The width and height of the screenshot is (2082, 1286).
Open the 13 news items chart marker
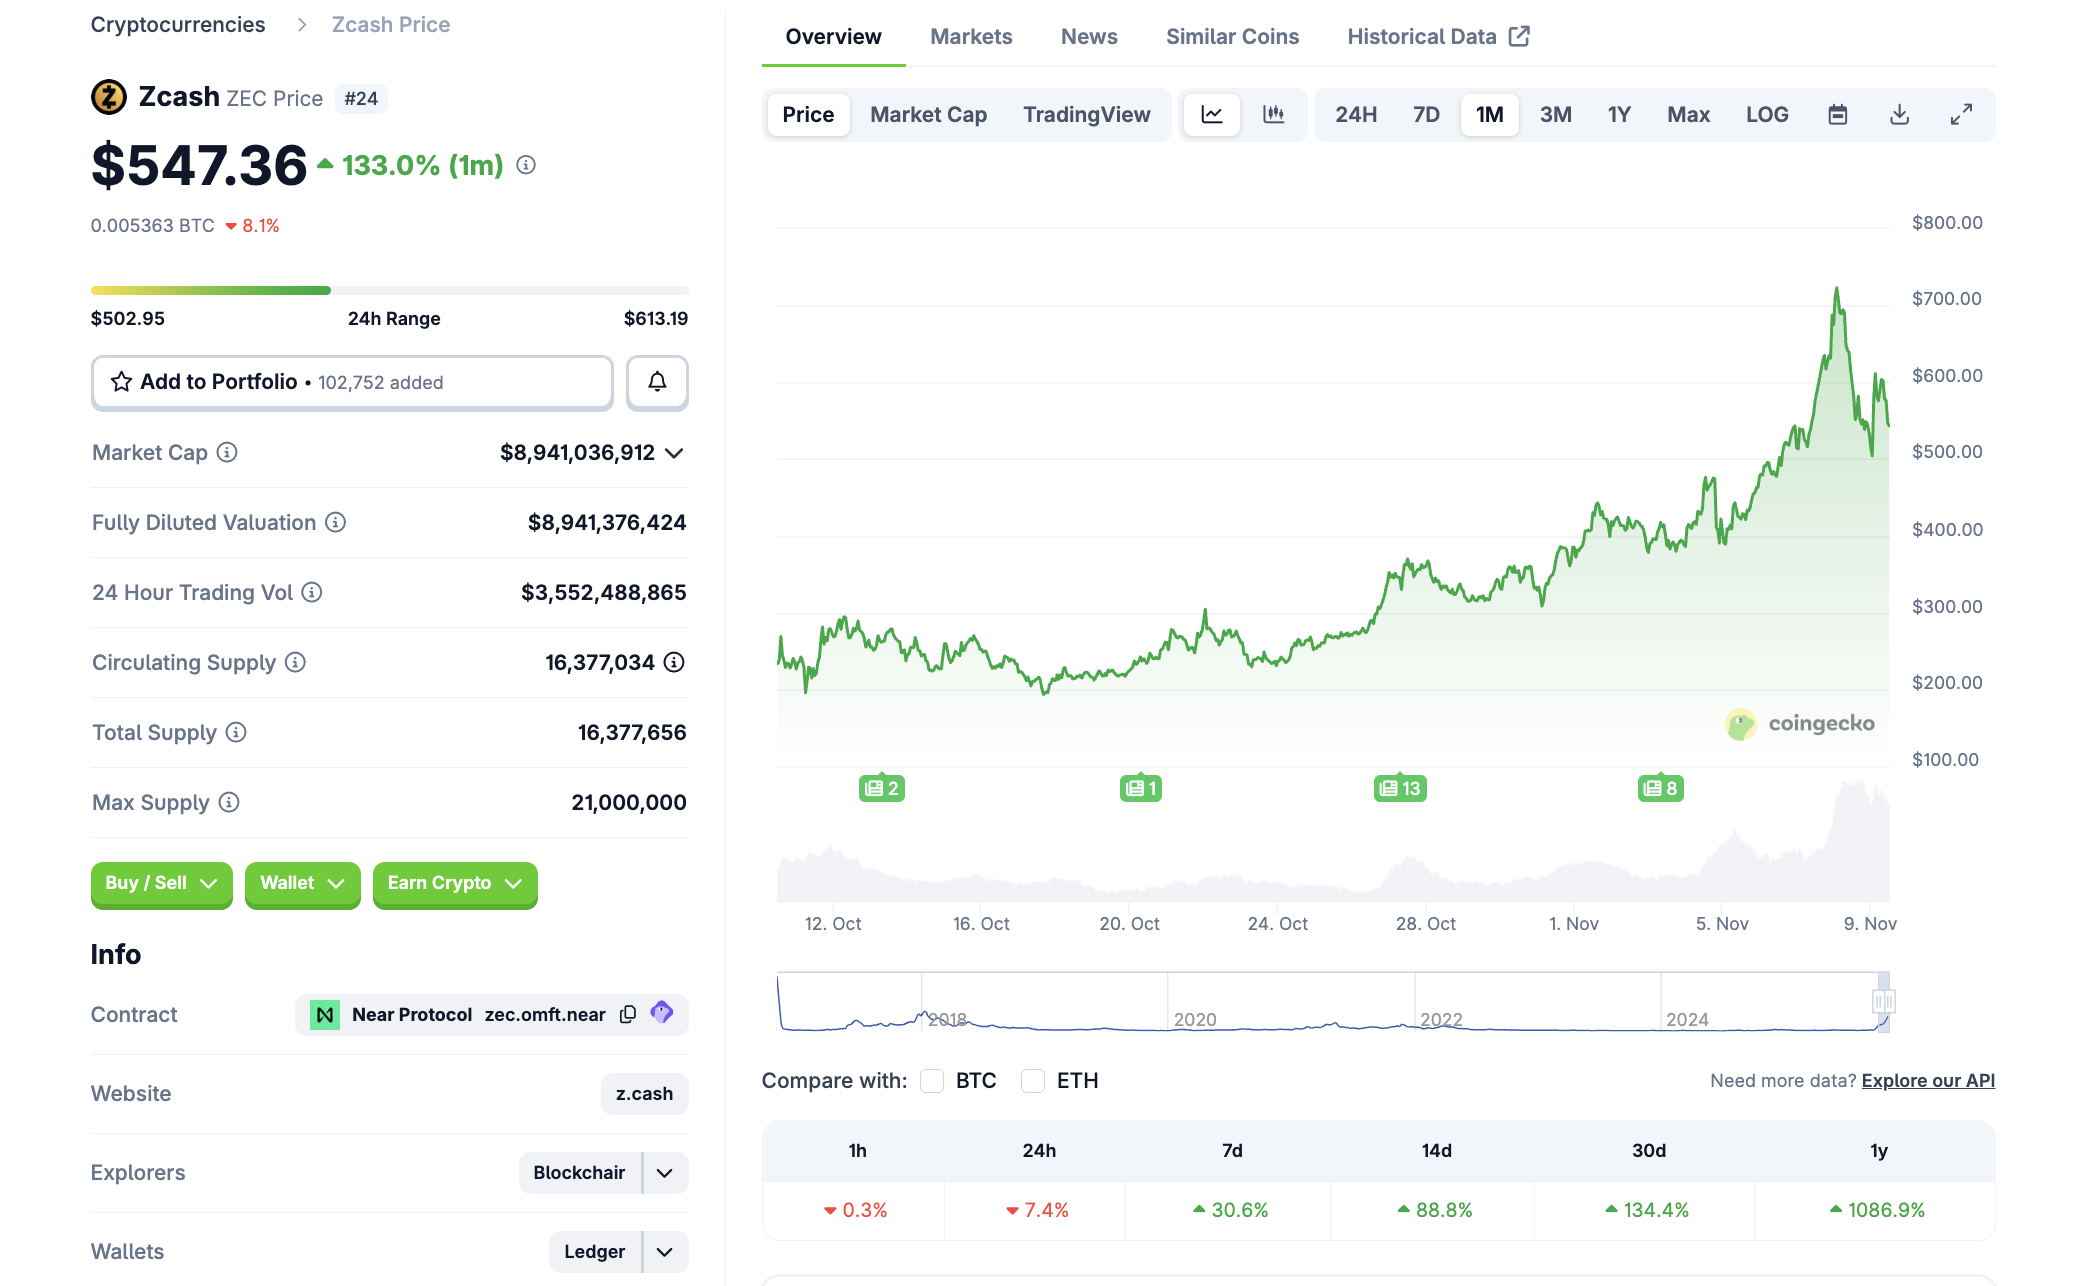(x=1400, y=788)
